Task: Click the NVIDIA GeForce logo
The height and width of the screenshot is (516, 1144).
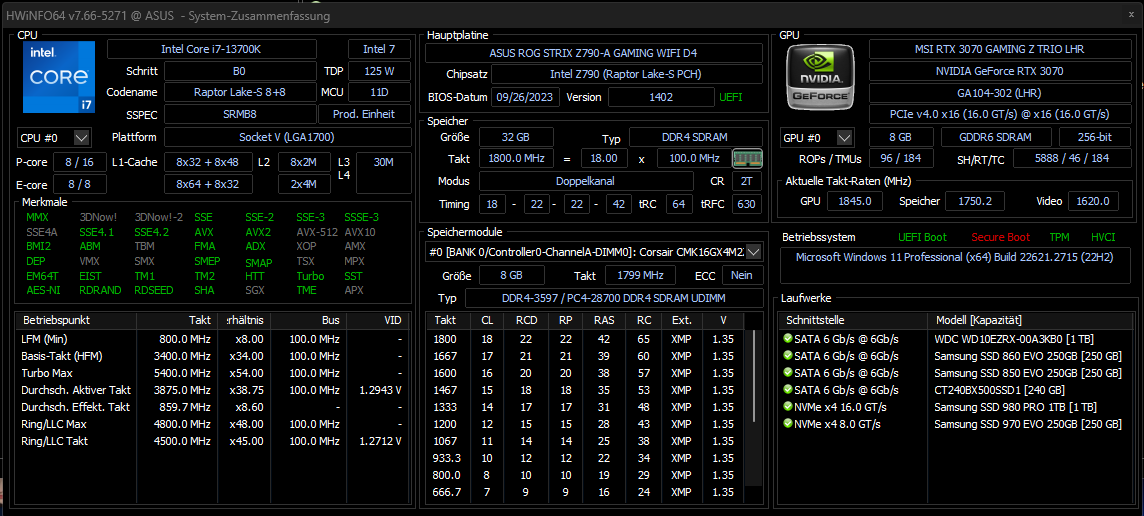Action: (821, 77)
